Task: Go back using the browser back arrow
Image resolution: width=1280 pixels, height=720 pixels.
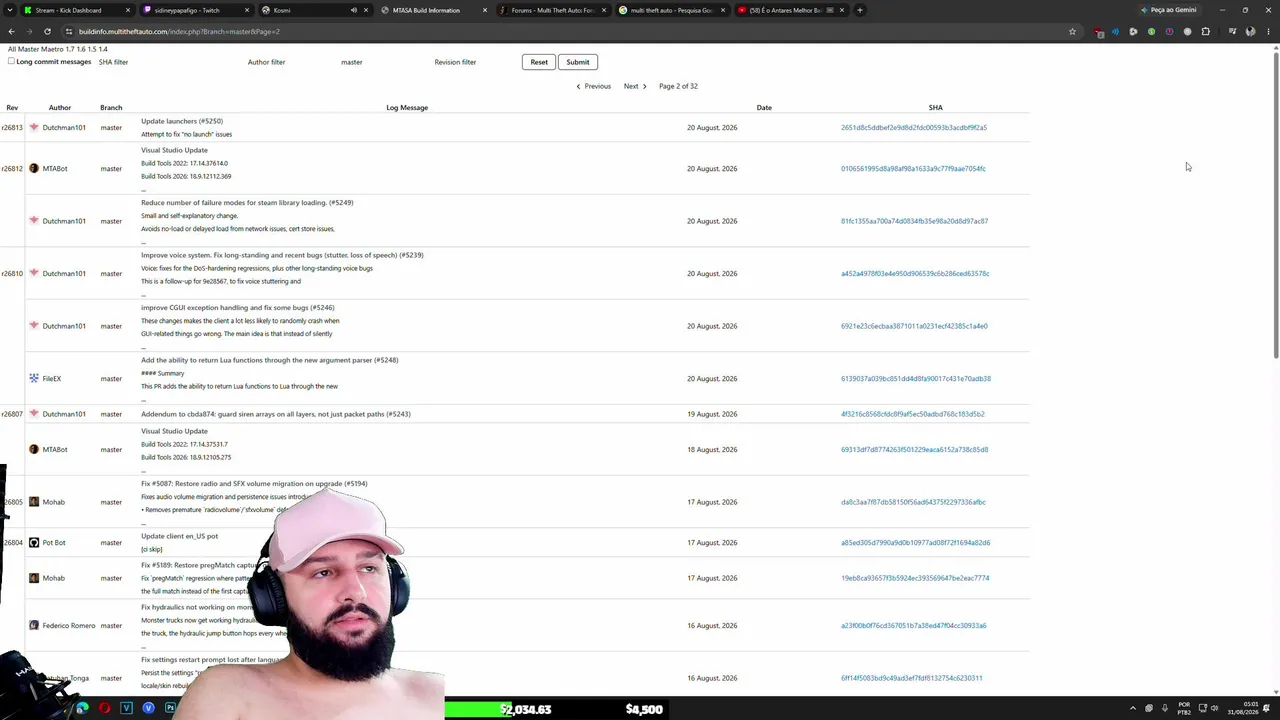Action: tap(11, 31)
